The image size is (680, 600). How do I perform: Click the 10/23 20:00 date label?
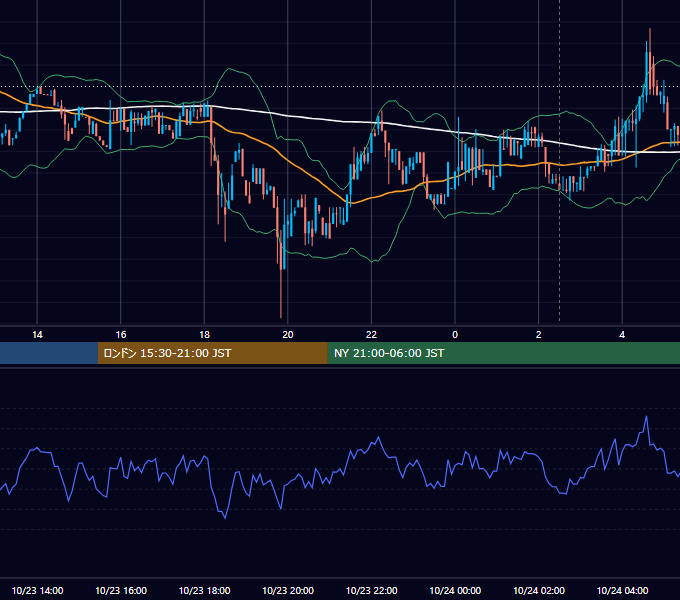(x=288, y=590)
